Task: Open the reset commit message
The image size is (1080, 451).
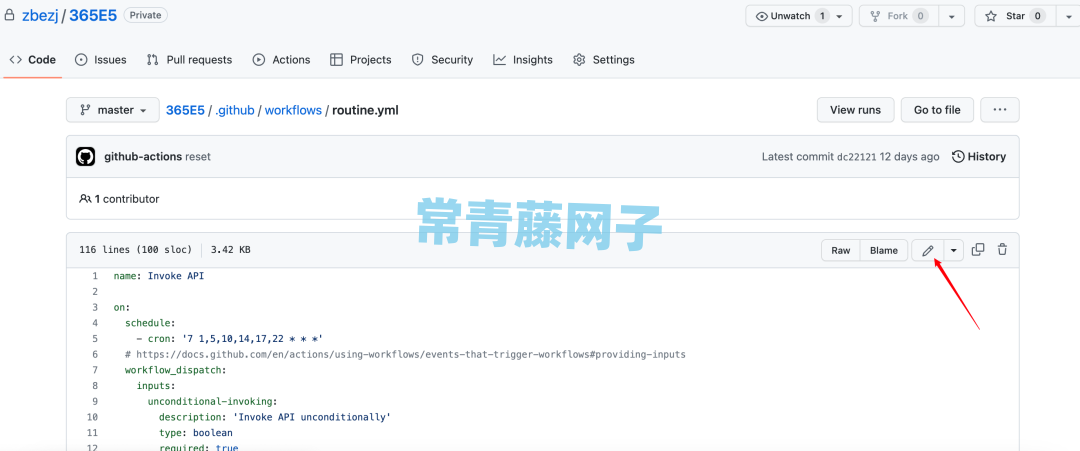Action: [198, 156]
